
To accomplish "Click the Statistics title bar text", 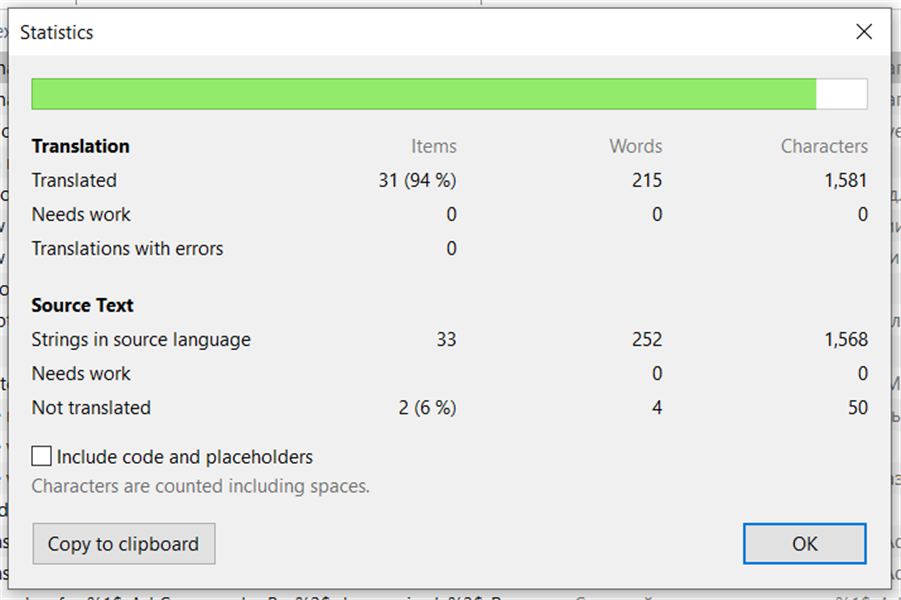I will [57, 33].
